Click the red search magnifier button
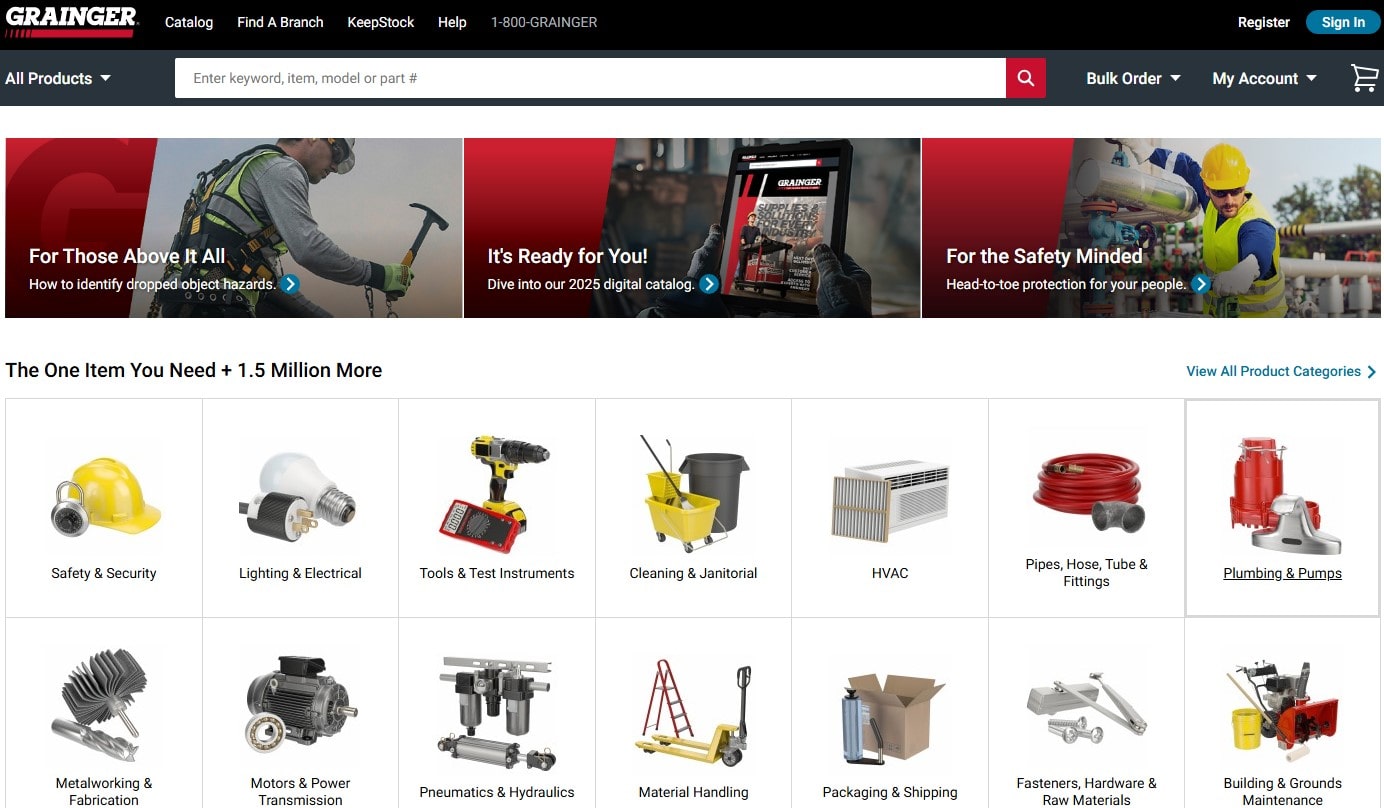Screen dimensions: 1384x808 1026,78
